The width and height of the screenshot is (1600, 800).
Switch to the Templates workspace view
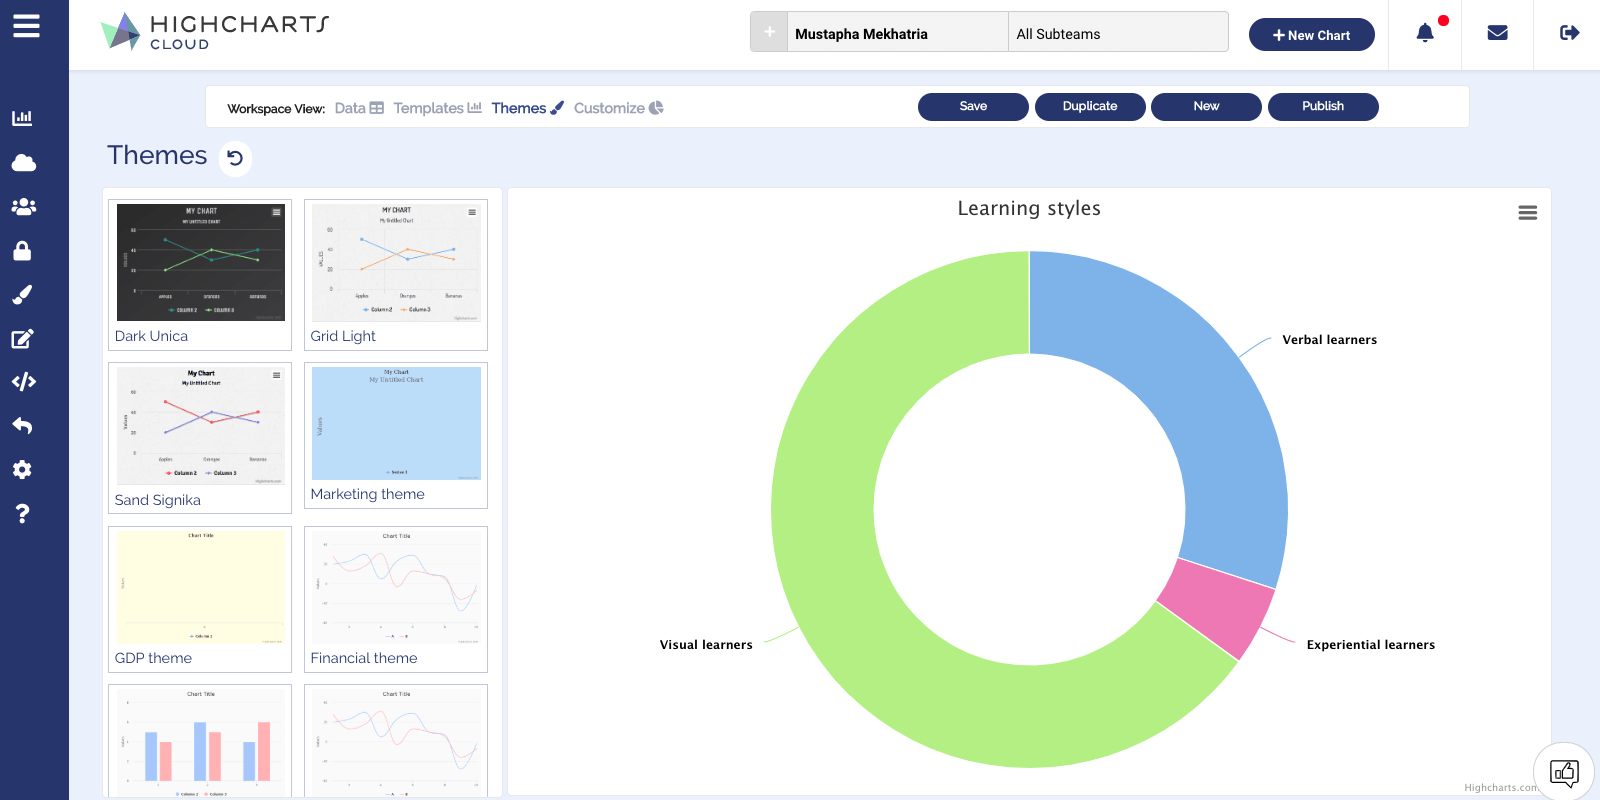[437, 108]
